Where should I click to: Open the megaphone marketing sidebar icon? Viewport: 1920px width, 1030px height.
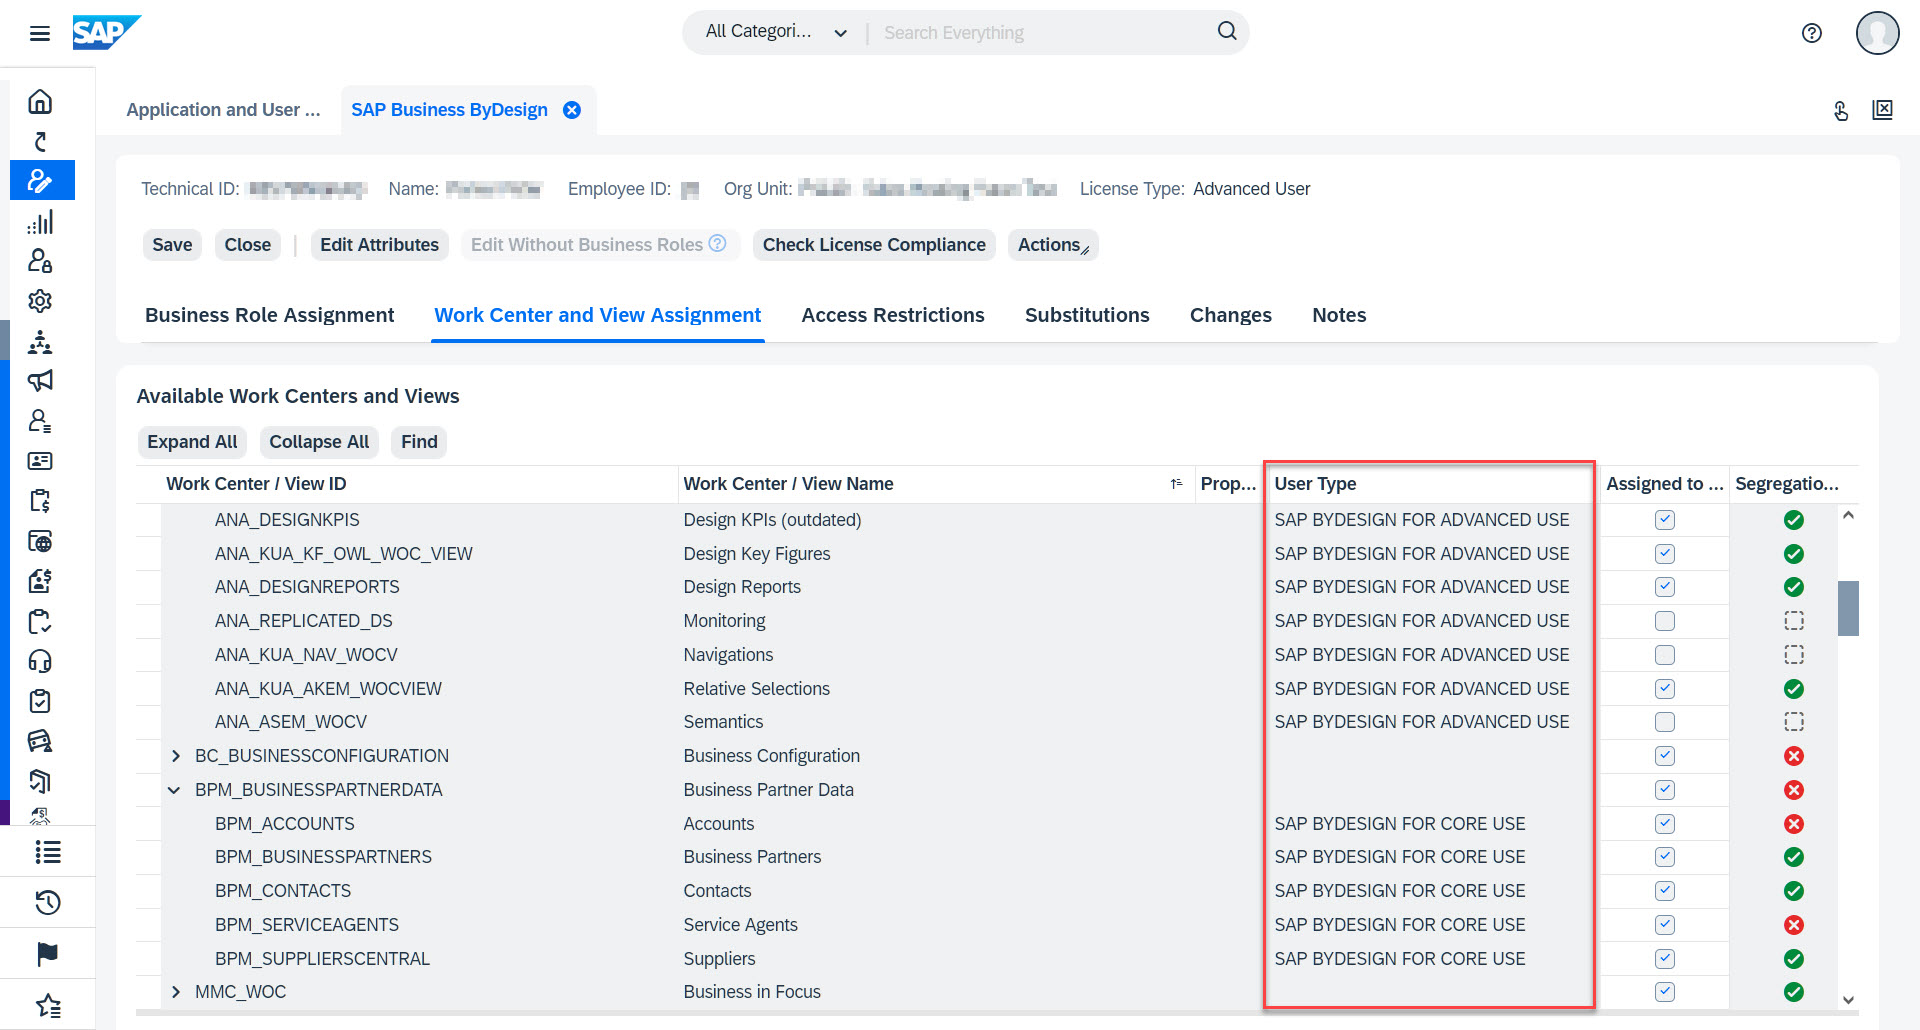[40, 381]
